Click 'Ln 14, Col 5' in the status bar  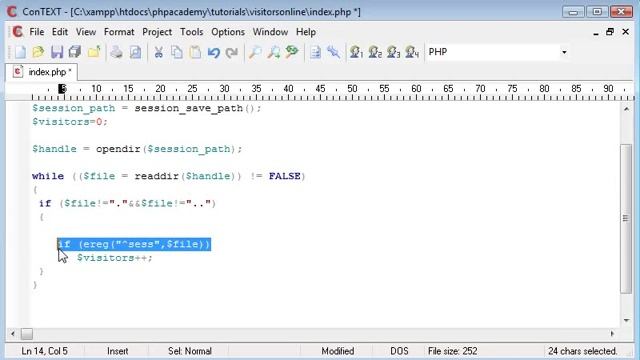(x=44, y=351)
